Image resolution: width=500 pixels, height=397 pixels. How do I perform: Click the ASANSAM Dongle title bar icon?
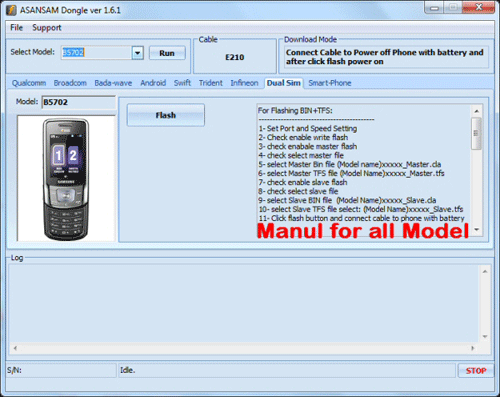click(x=11, y=10)
